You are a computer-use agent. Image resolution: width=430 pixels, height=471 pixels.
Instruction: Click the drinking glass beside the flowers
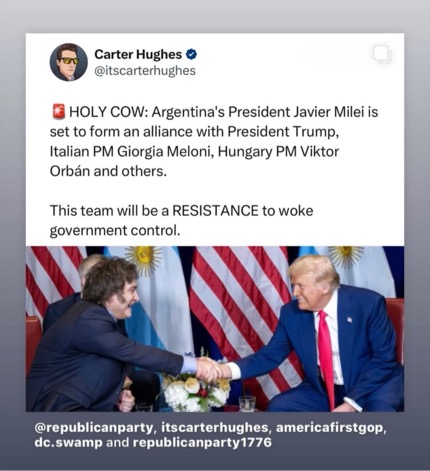coord(247,403)
